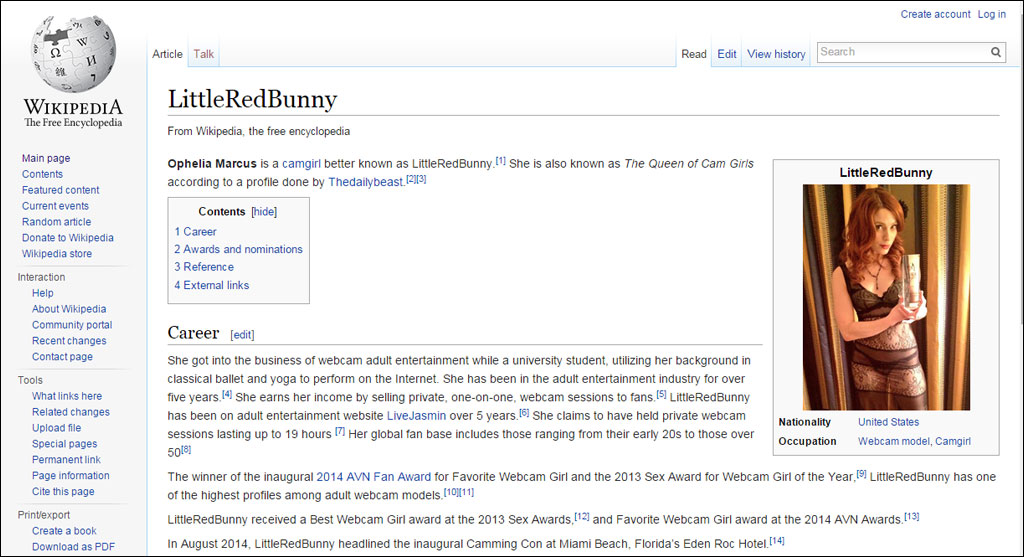The height and width of the screenshot is (557, 1024).
Task: Open the LiveJasmin article link
Action: pyautogui.click(x=413, y=415)
